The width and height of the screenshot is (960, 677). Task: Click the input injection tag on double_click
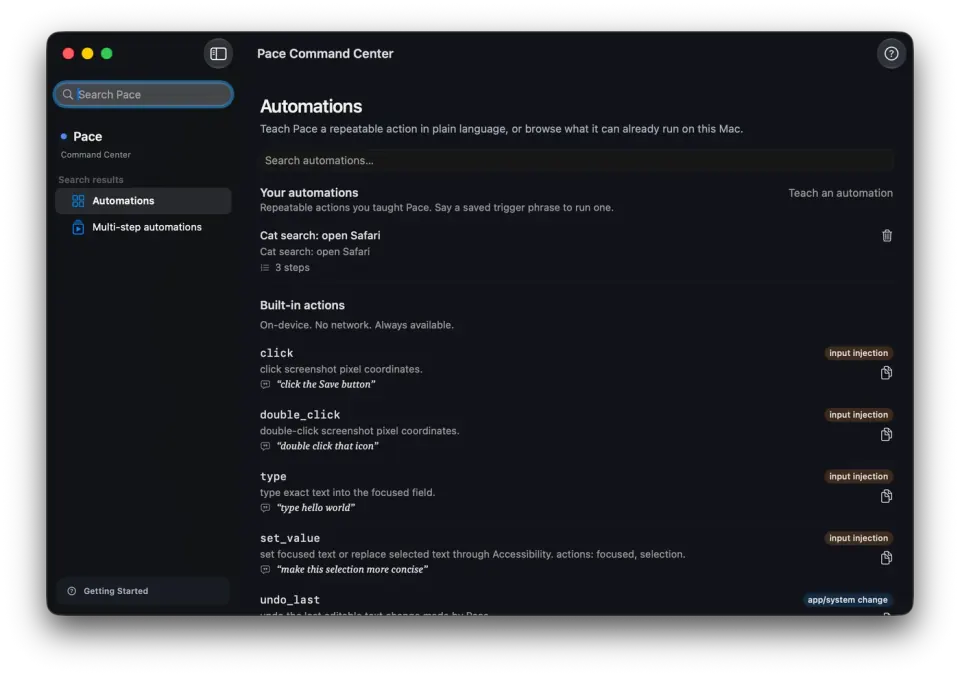pyautogui.click(x=858, y=415)
